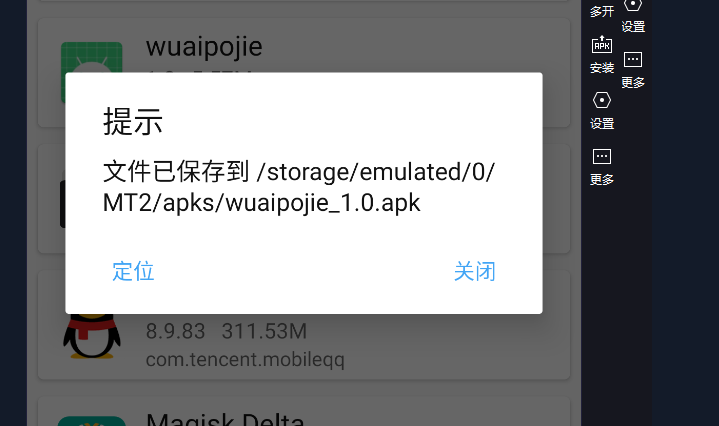Click the QQ penguin app icon
The width and height of the screenshot is (719, 426).
tap(92, 336)
